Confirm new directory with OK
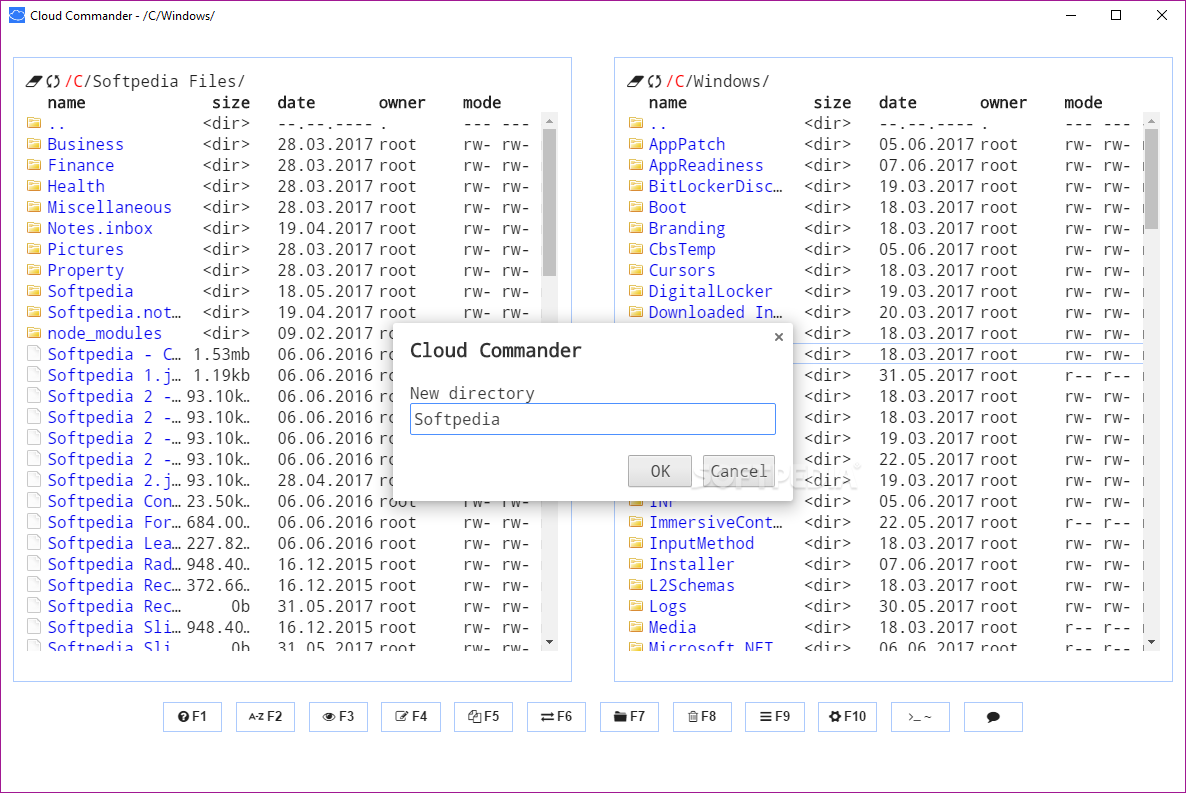This screenshot has width=1186, height=793. click(660, 471)
